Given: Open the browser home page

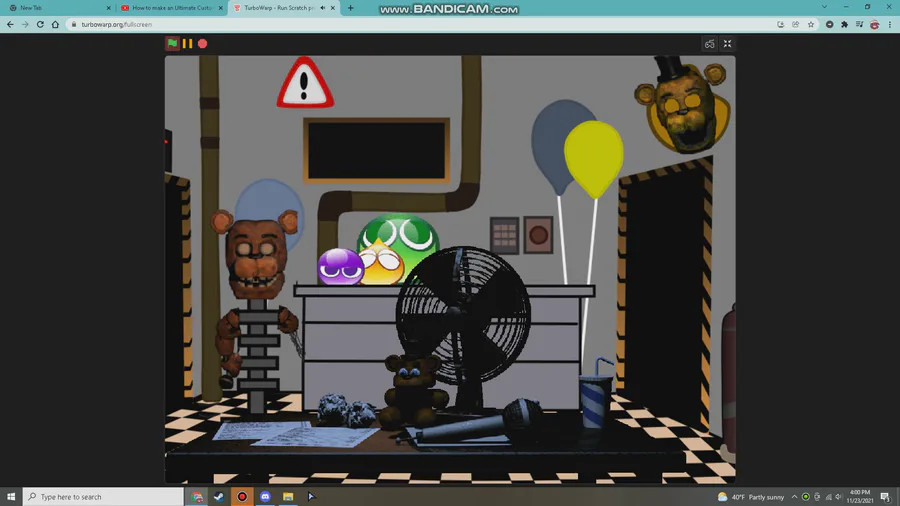Looking at the screenshot, I should point(55,25).
